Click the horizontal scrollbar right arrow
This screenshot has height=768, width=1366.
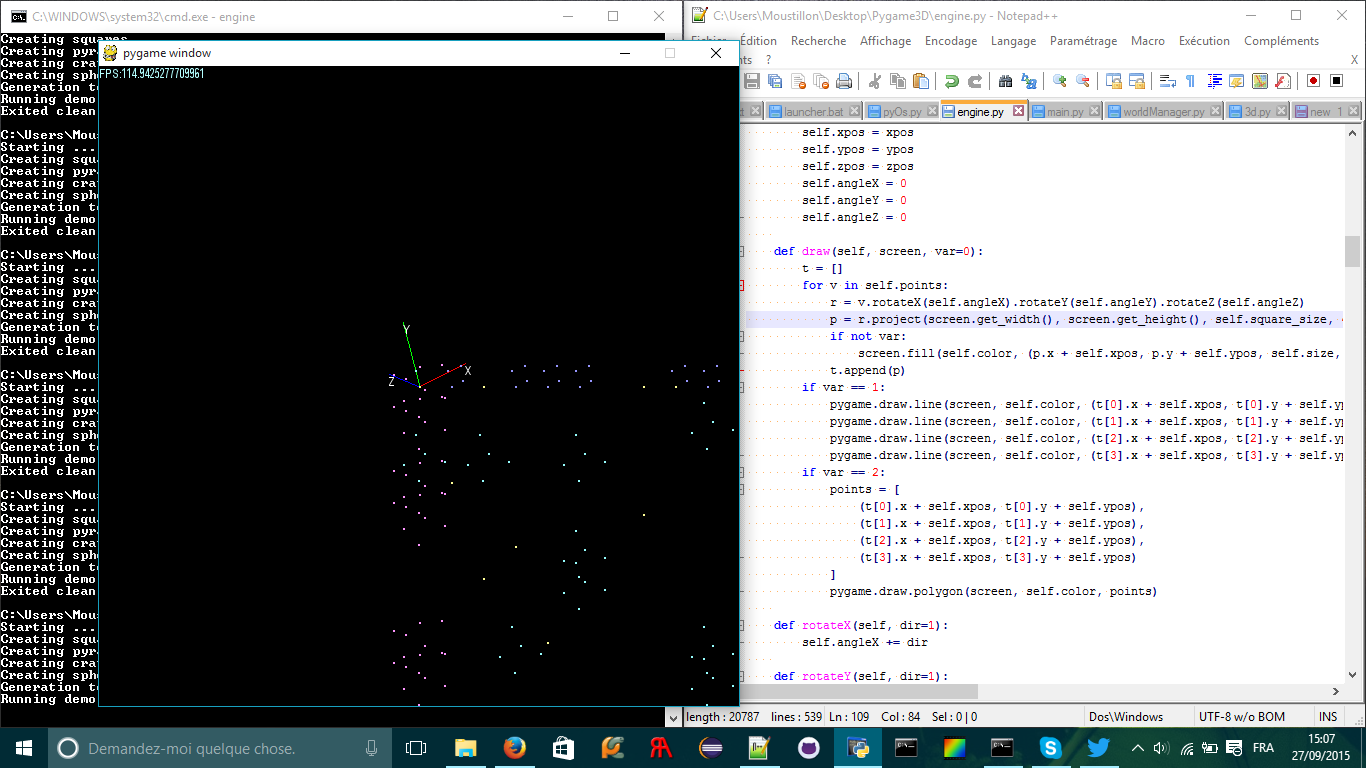(x=1336, y=692)
